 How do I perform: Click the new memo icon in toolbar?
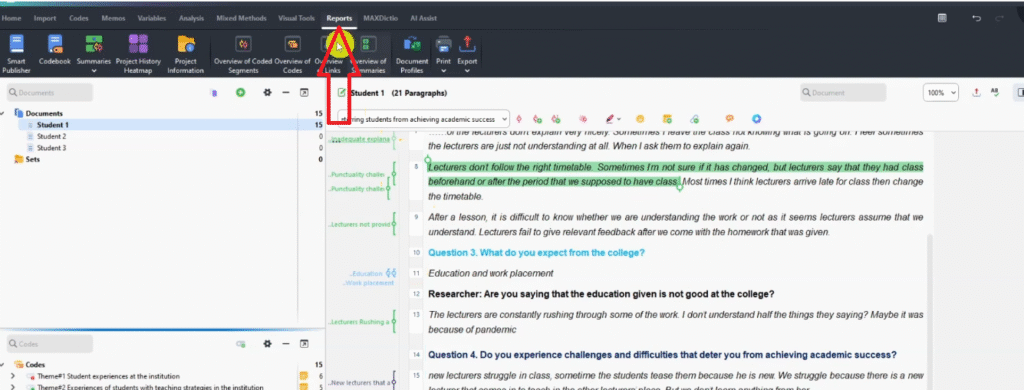[667, 119]
